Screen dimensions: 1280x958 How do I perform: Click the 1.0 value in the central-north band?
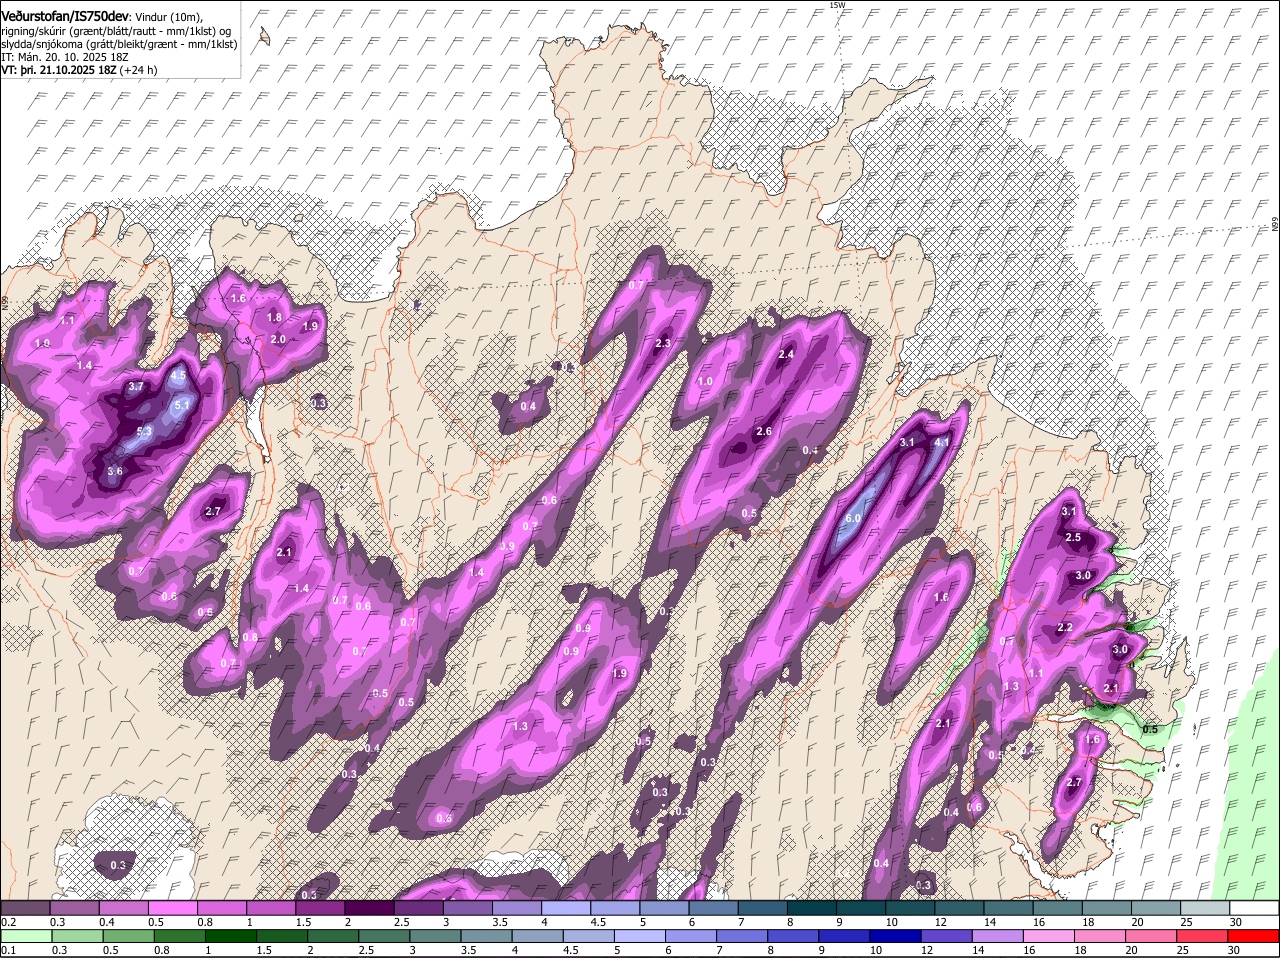point(705,382)
